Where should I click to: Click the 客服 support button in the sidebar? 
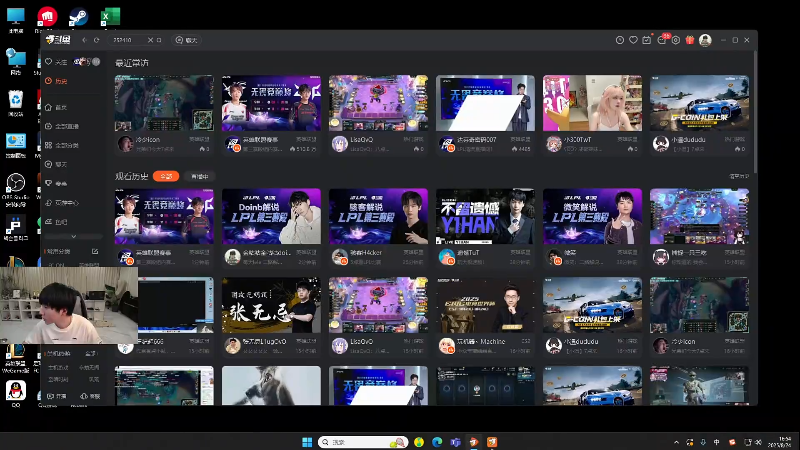click(x=90, y=396)
